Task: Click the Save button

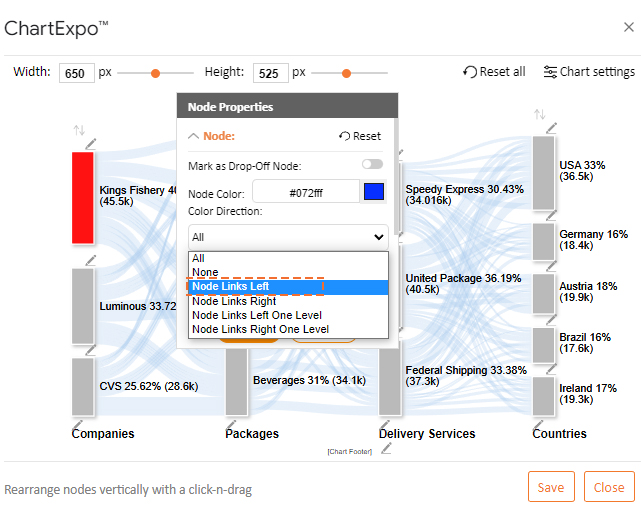Action: point(551,487)
